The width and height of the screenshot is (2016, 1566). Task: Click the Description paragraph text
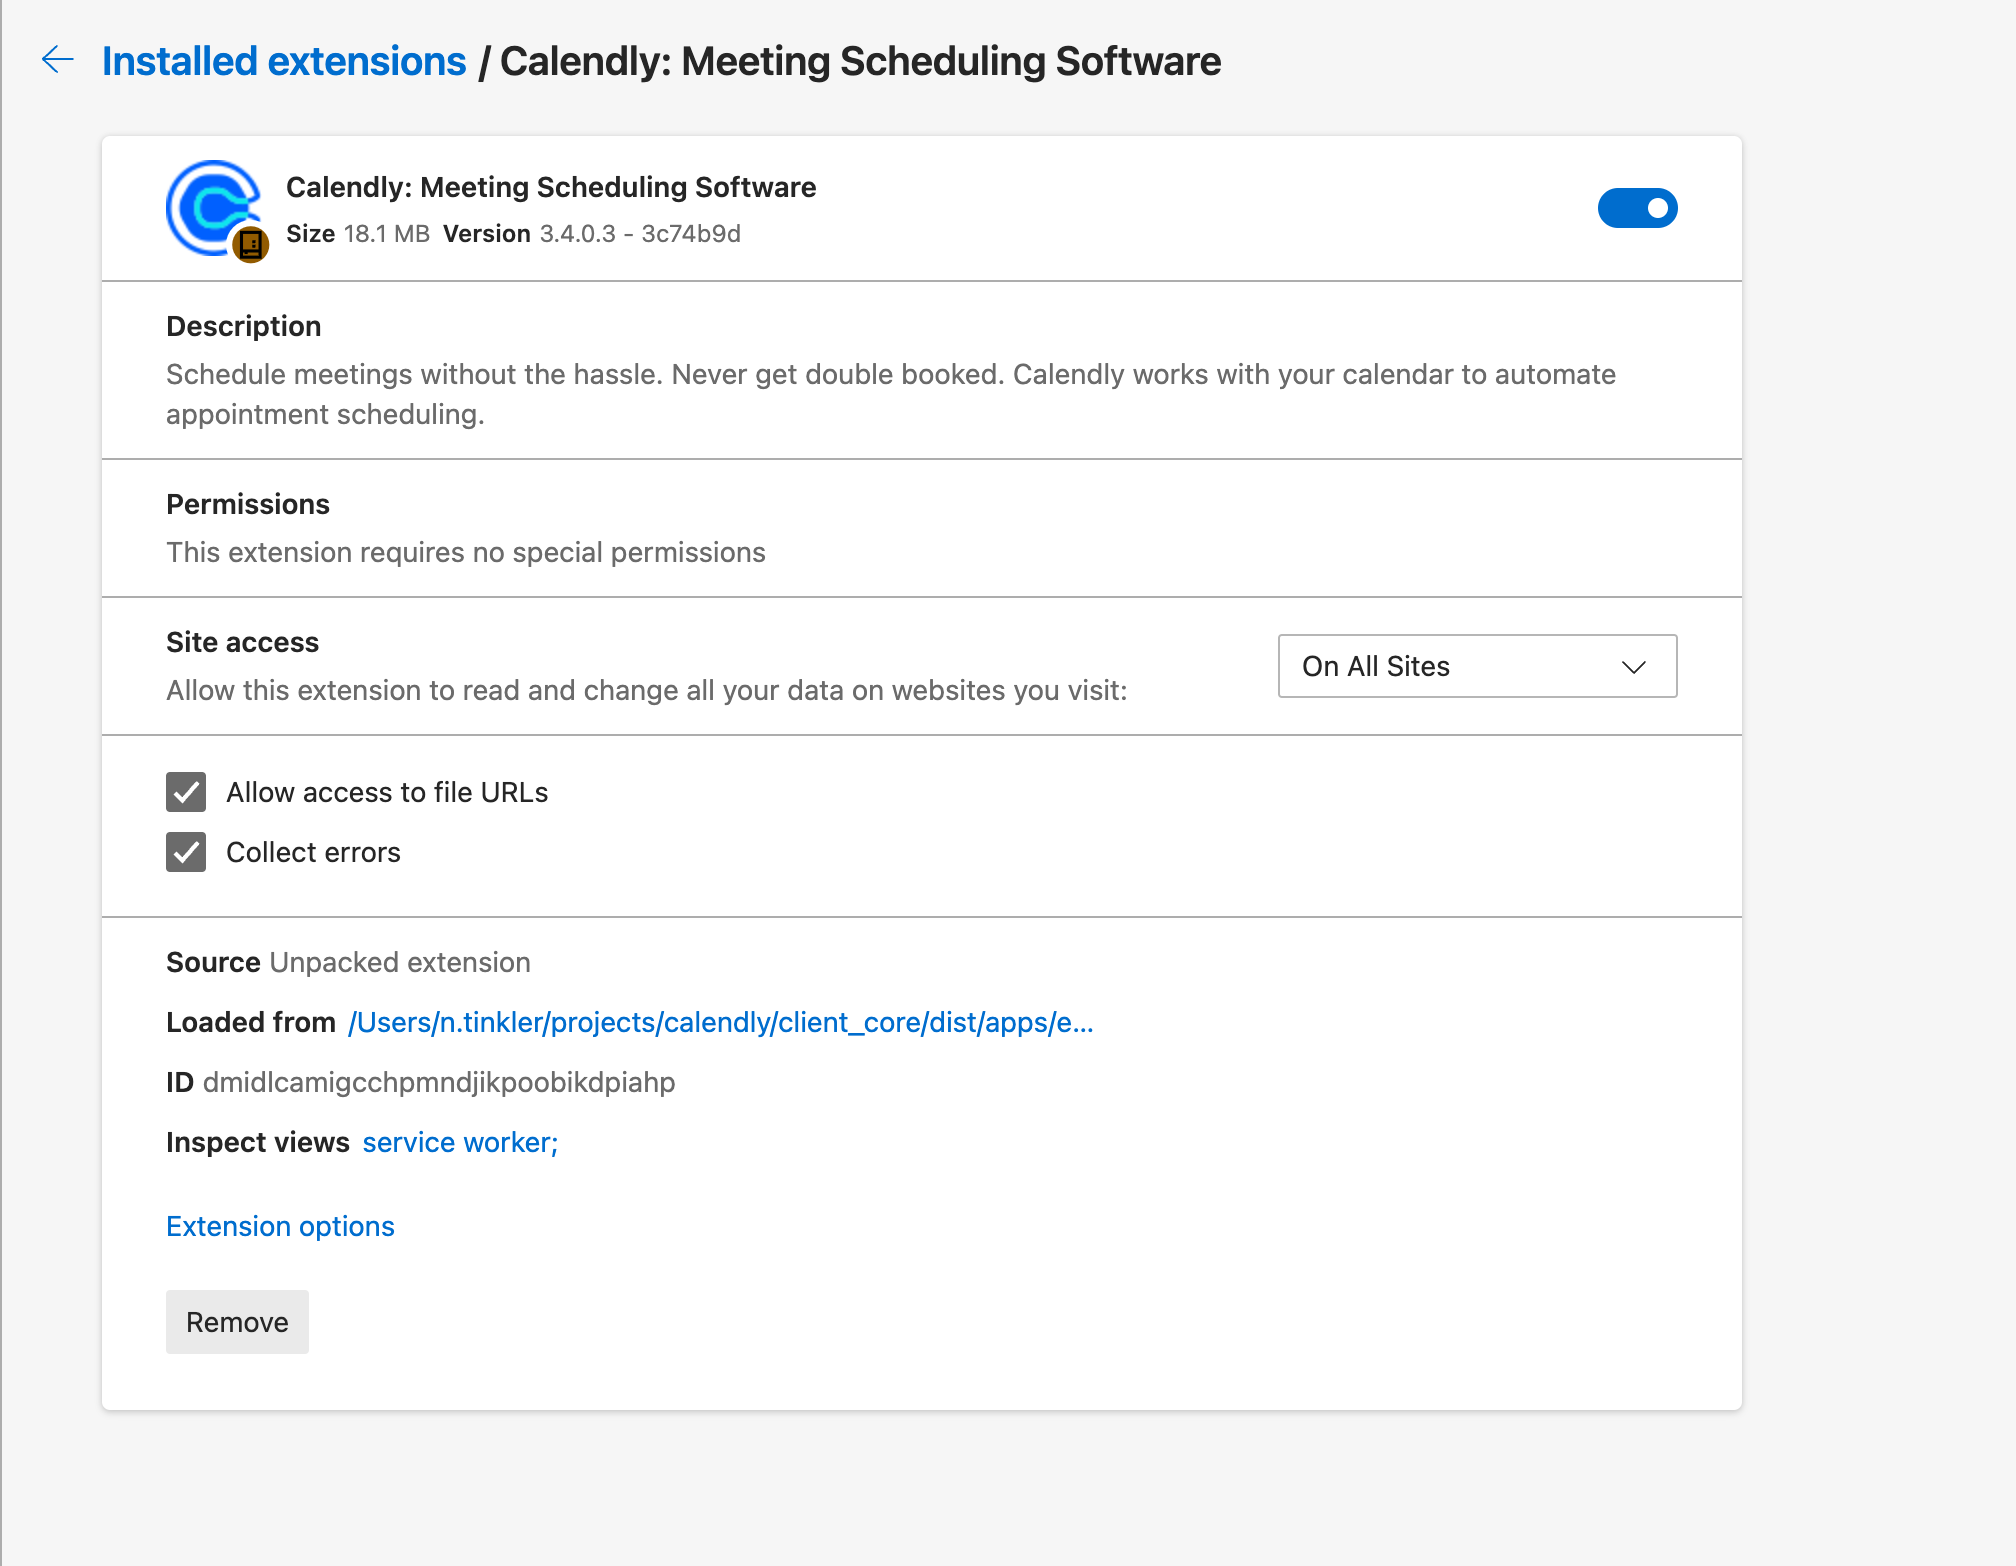pos(891,394)
